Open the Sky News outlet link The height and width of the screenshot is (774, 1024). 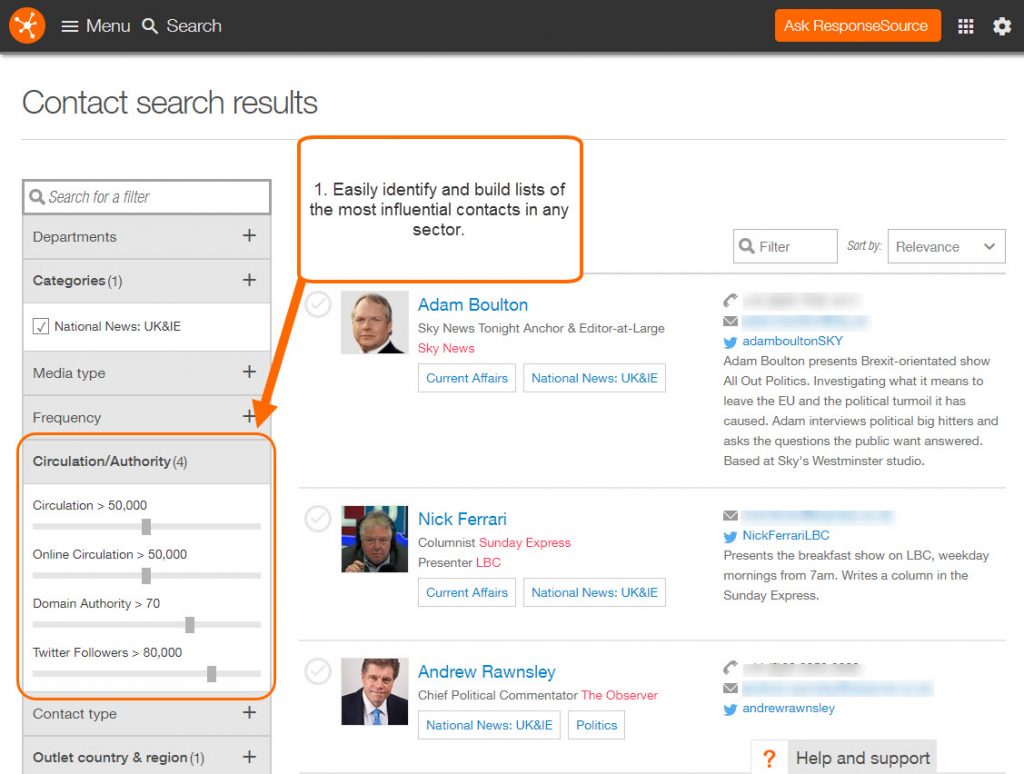(x=446, y=348)
